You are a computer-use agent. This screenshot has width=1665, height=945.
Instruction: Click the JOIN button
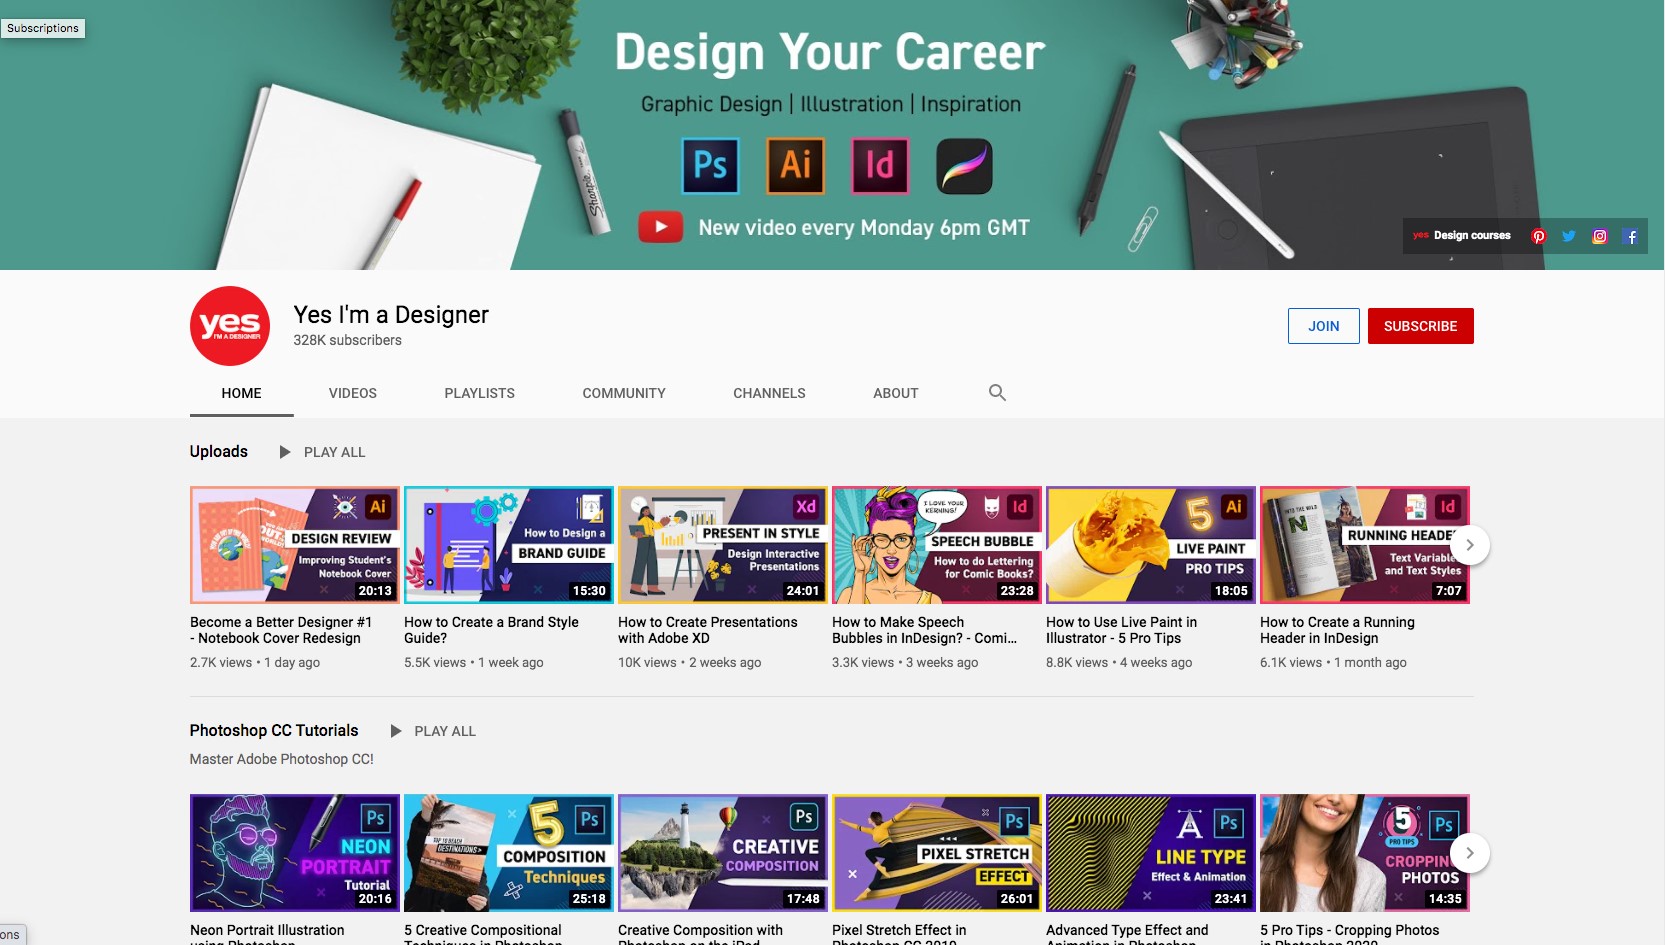[x=1324, y=326]
